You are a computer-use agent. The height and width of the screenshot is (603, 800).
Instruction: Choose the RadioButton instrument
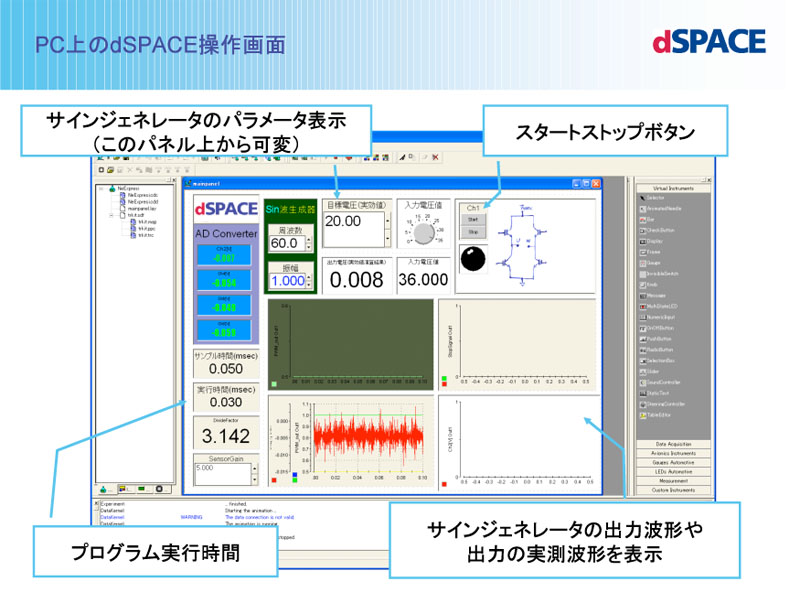pos(657,350)
